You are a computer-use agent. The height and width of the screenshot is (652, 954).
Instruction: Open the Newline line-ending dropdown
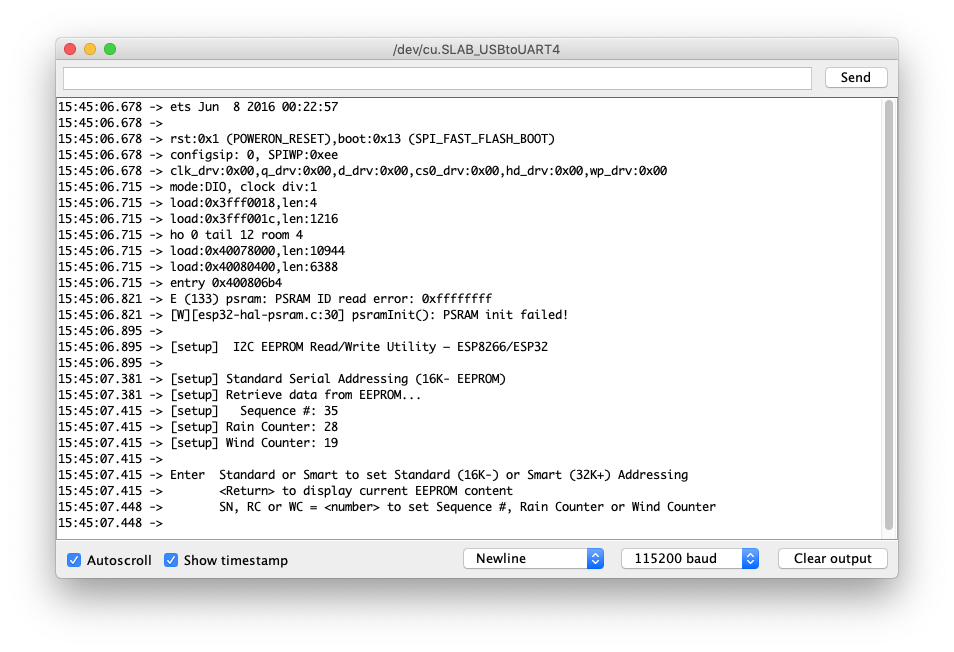[534, 558]
